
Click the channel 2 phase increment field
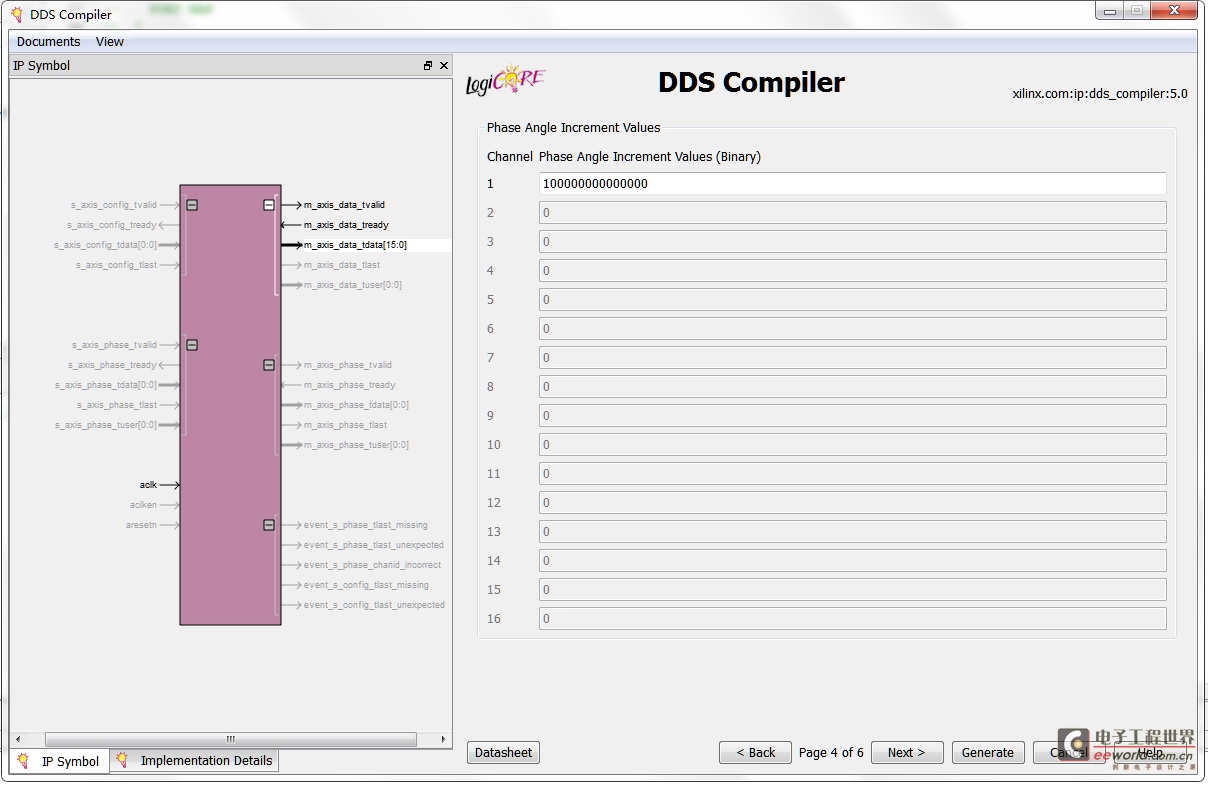(852, 213)
